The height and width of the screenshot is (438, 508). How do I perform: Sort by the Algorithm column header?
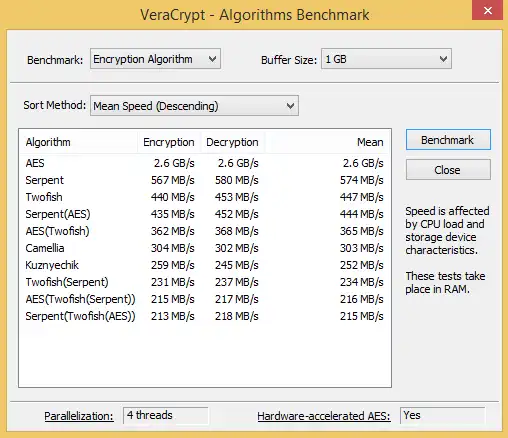[x=78, y=142]
